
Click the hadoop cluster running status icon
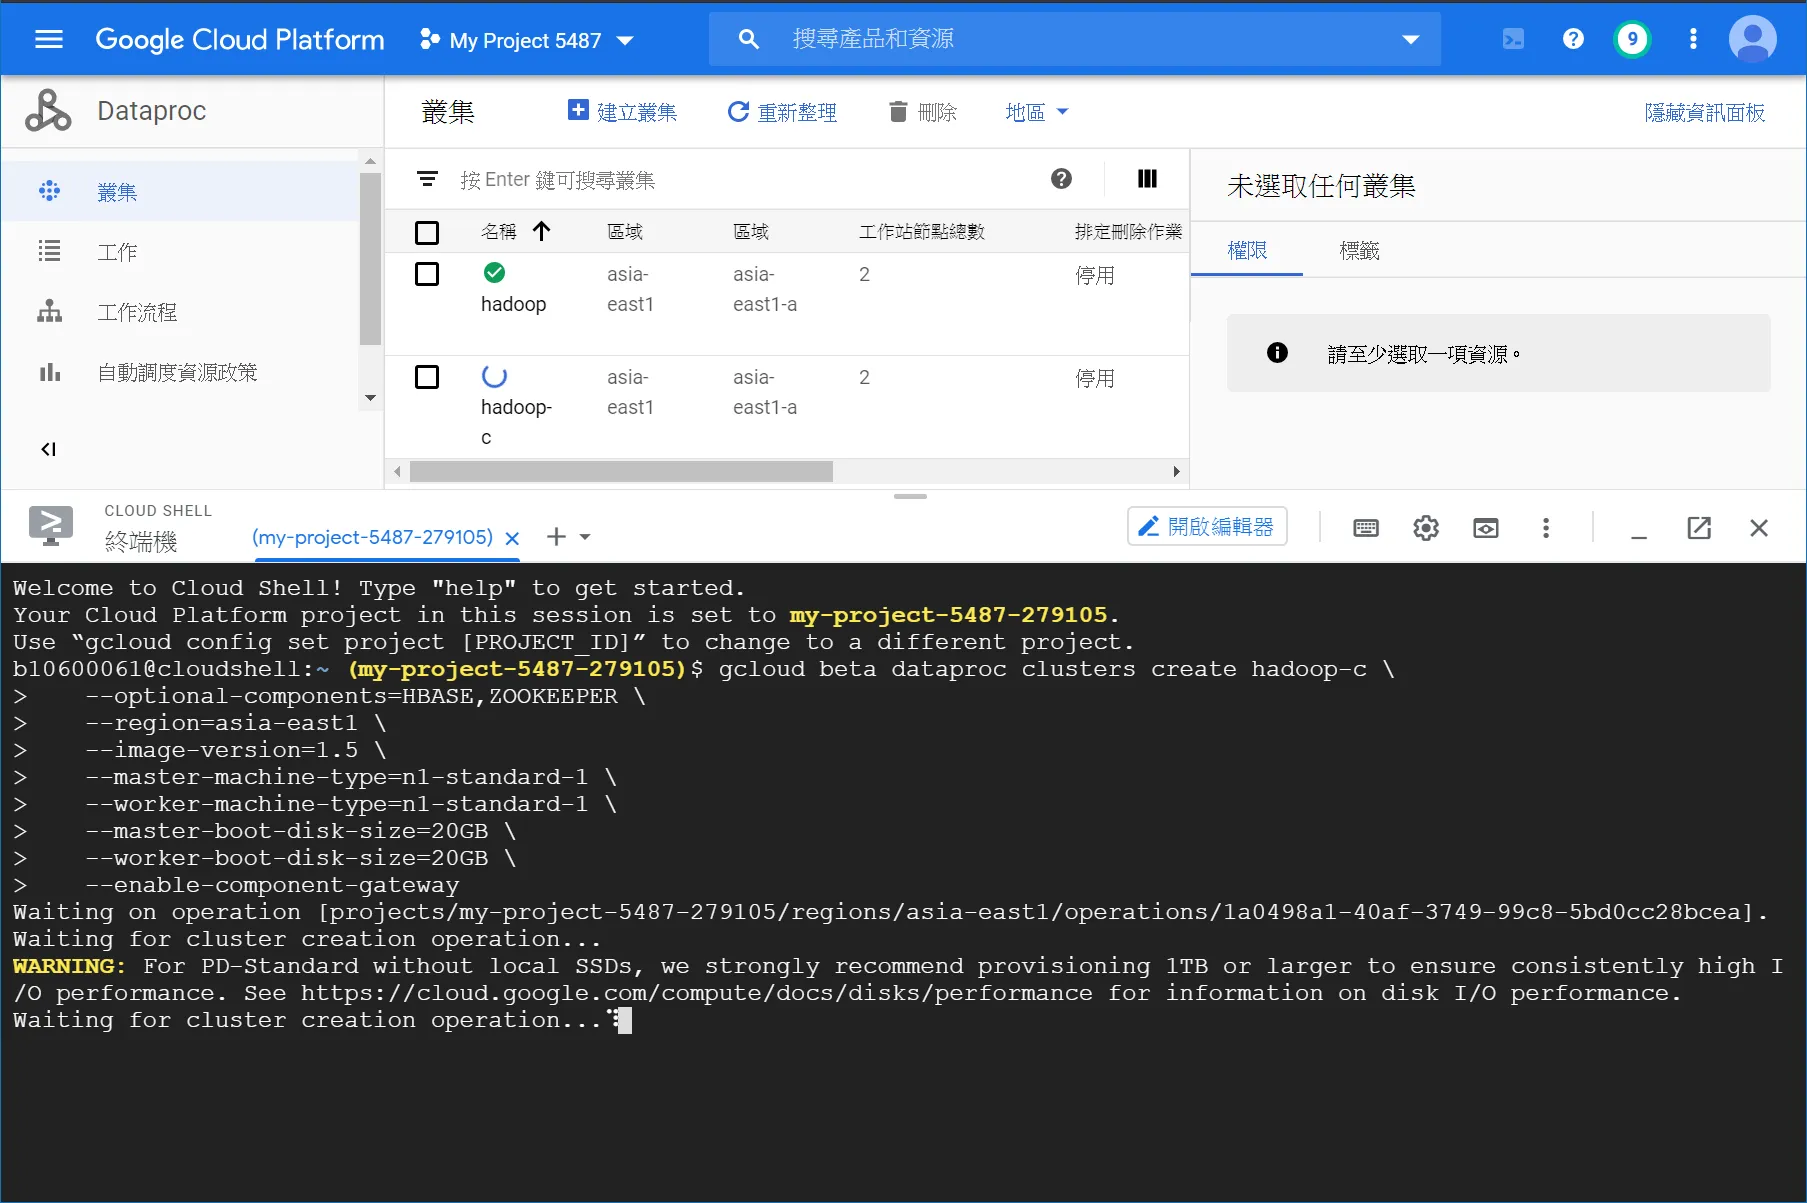tap(494, 272)
